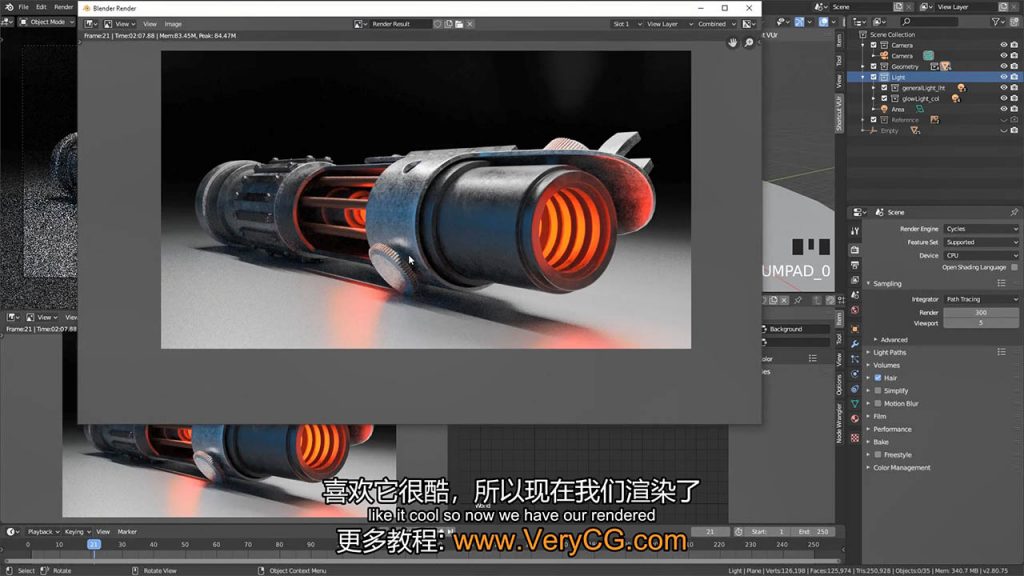Toggle generalLight_lht collection checkbox

(884, 88)
